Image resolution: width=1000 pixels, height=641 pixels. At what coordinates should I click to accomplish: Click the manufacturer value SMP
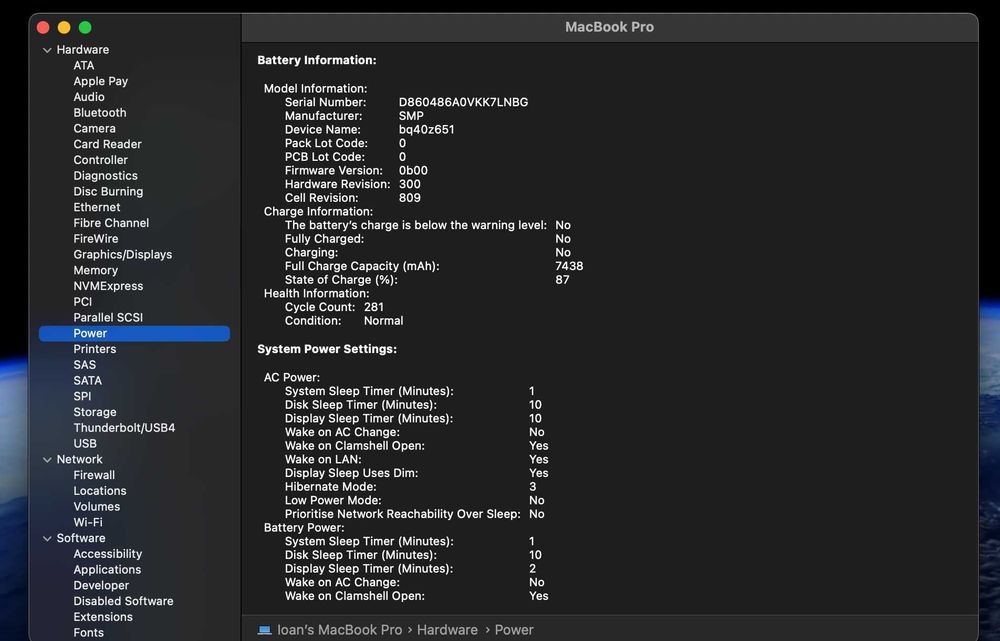tap(411, 116)
